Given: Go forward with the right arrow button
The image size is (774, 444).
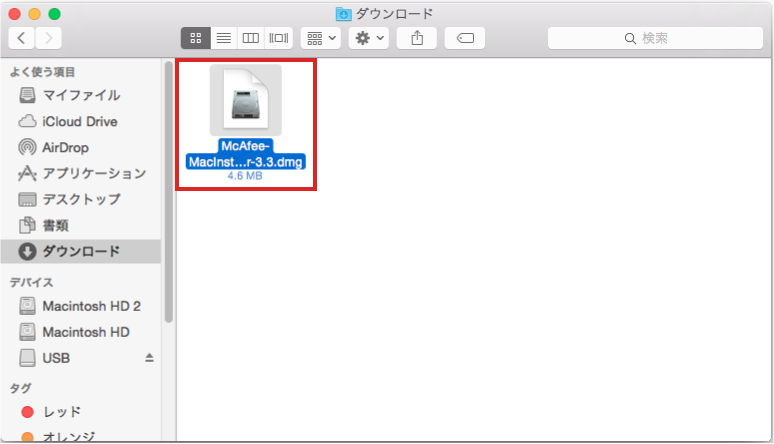Looking at the screenshot, I should [48, 38].
